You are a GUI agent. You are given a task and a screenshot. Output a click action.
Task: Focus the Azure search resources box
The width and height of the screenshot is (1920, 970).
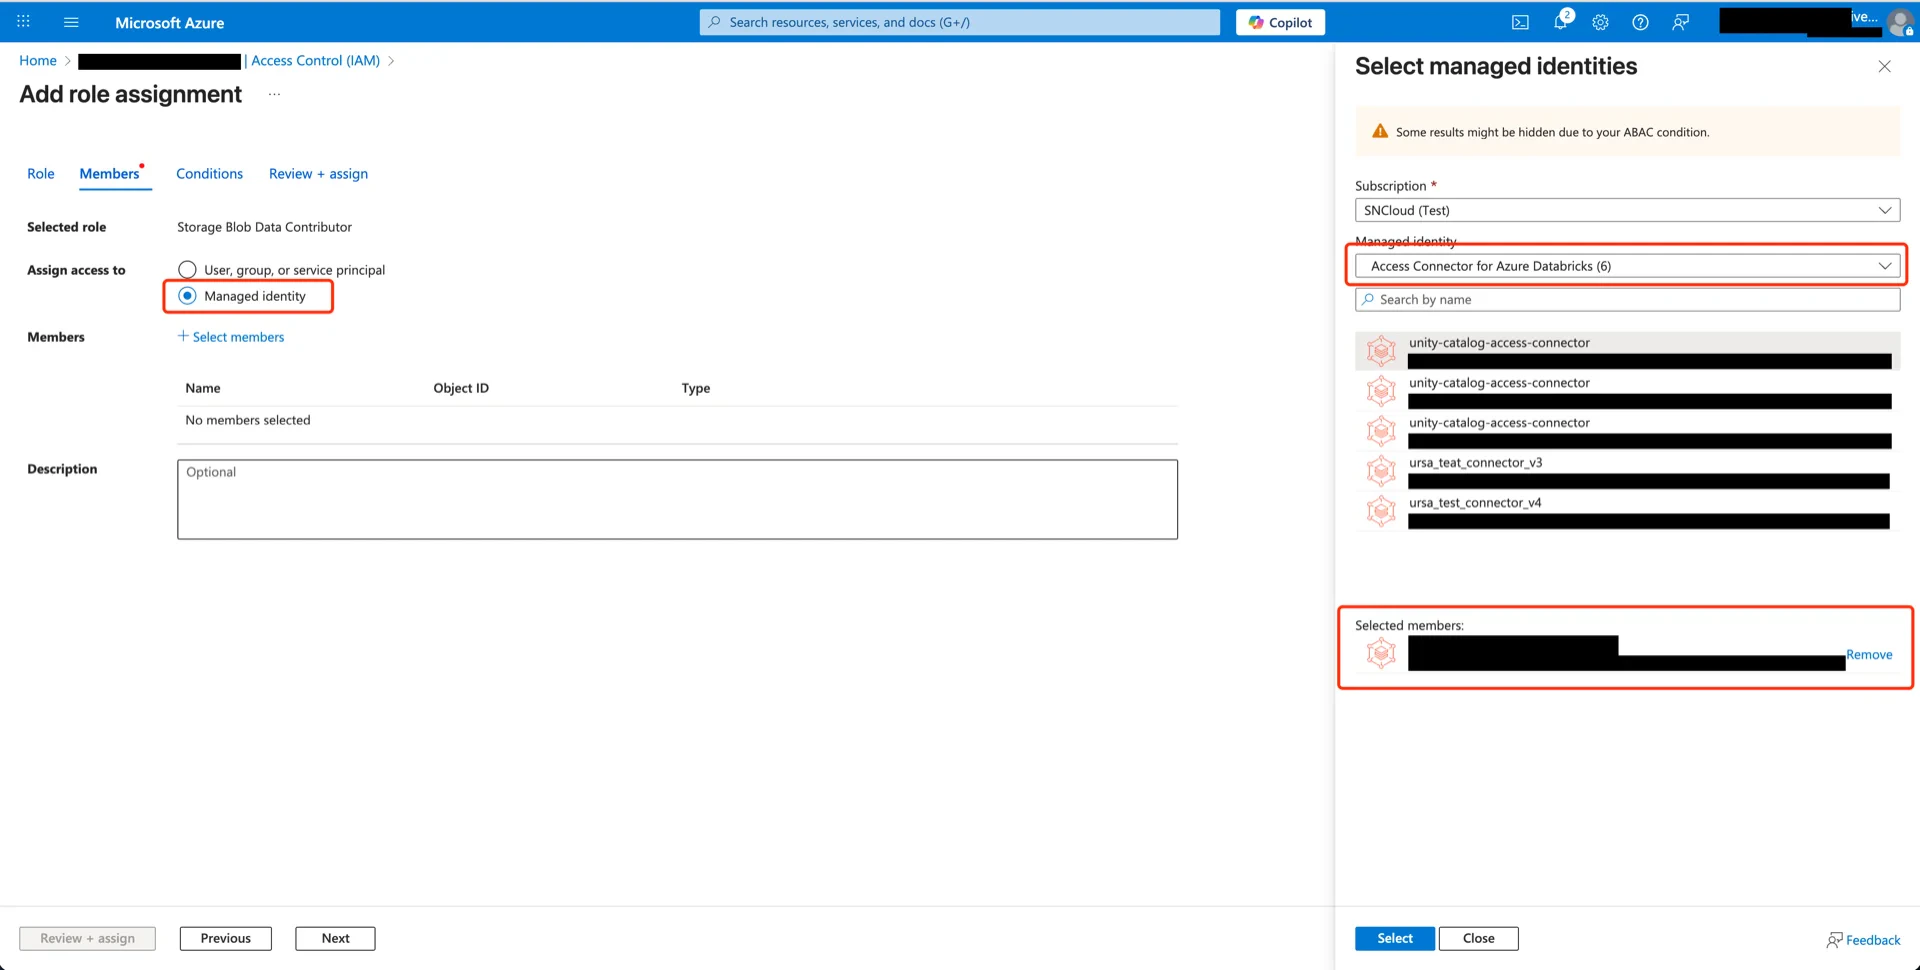(x=960, y=22)
